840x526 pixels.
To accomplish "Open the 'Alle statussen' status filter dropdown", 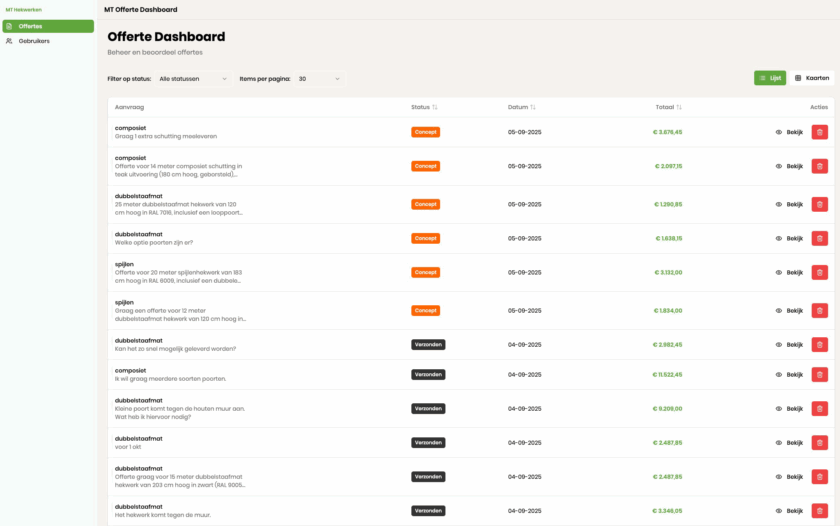I will click(x=194, y=78).
